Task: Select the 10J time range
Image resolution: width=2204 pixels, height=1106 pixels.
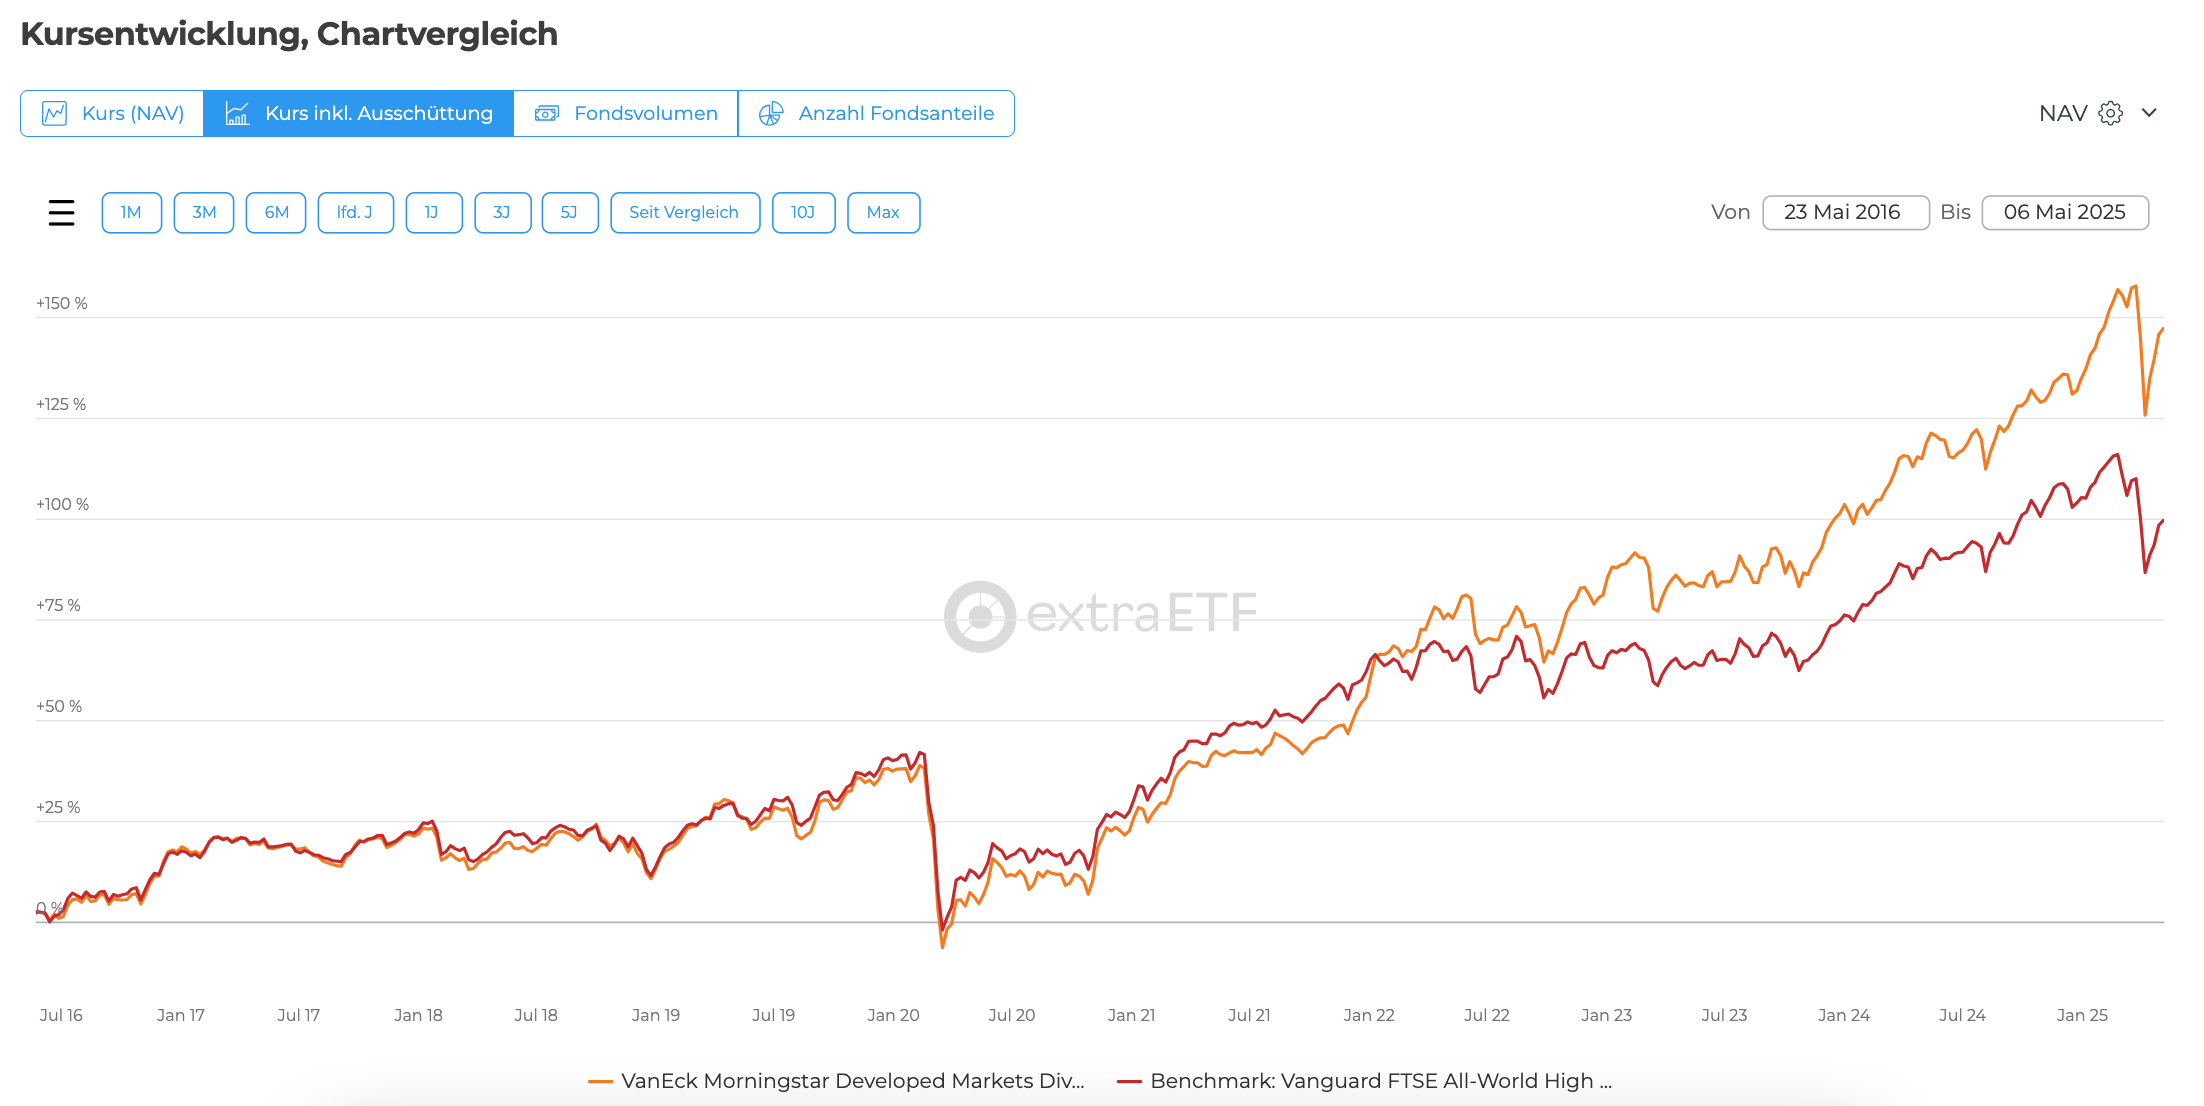Action: click(x=803, y=213)
